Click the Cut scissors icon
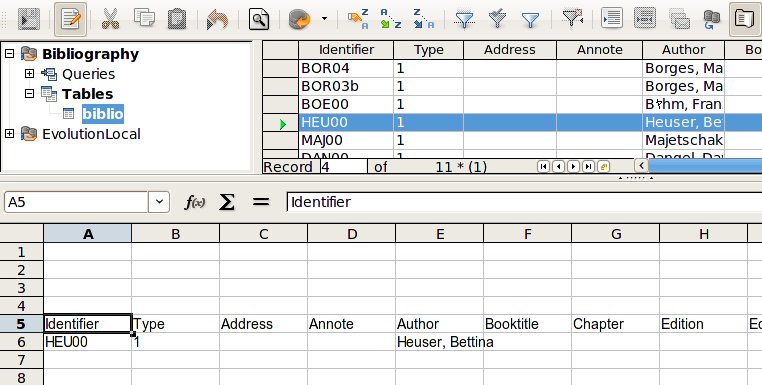 coord(111,19)
